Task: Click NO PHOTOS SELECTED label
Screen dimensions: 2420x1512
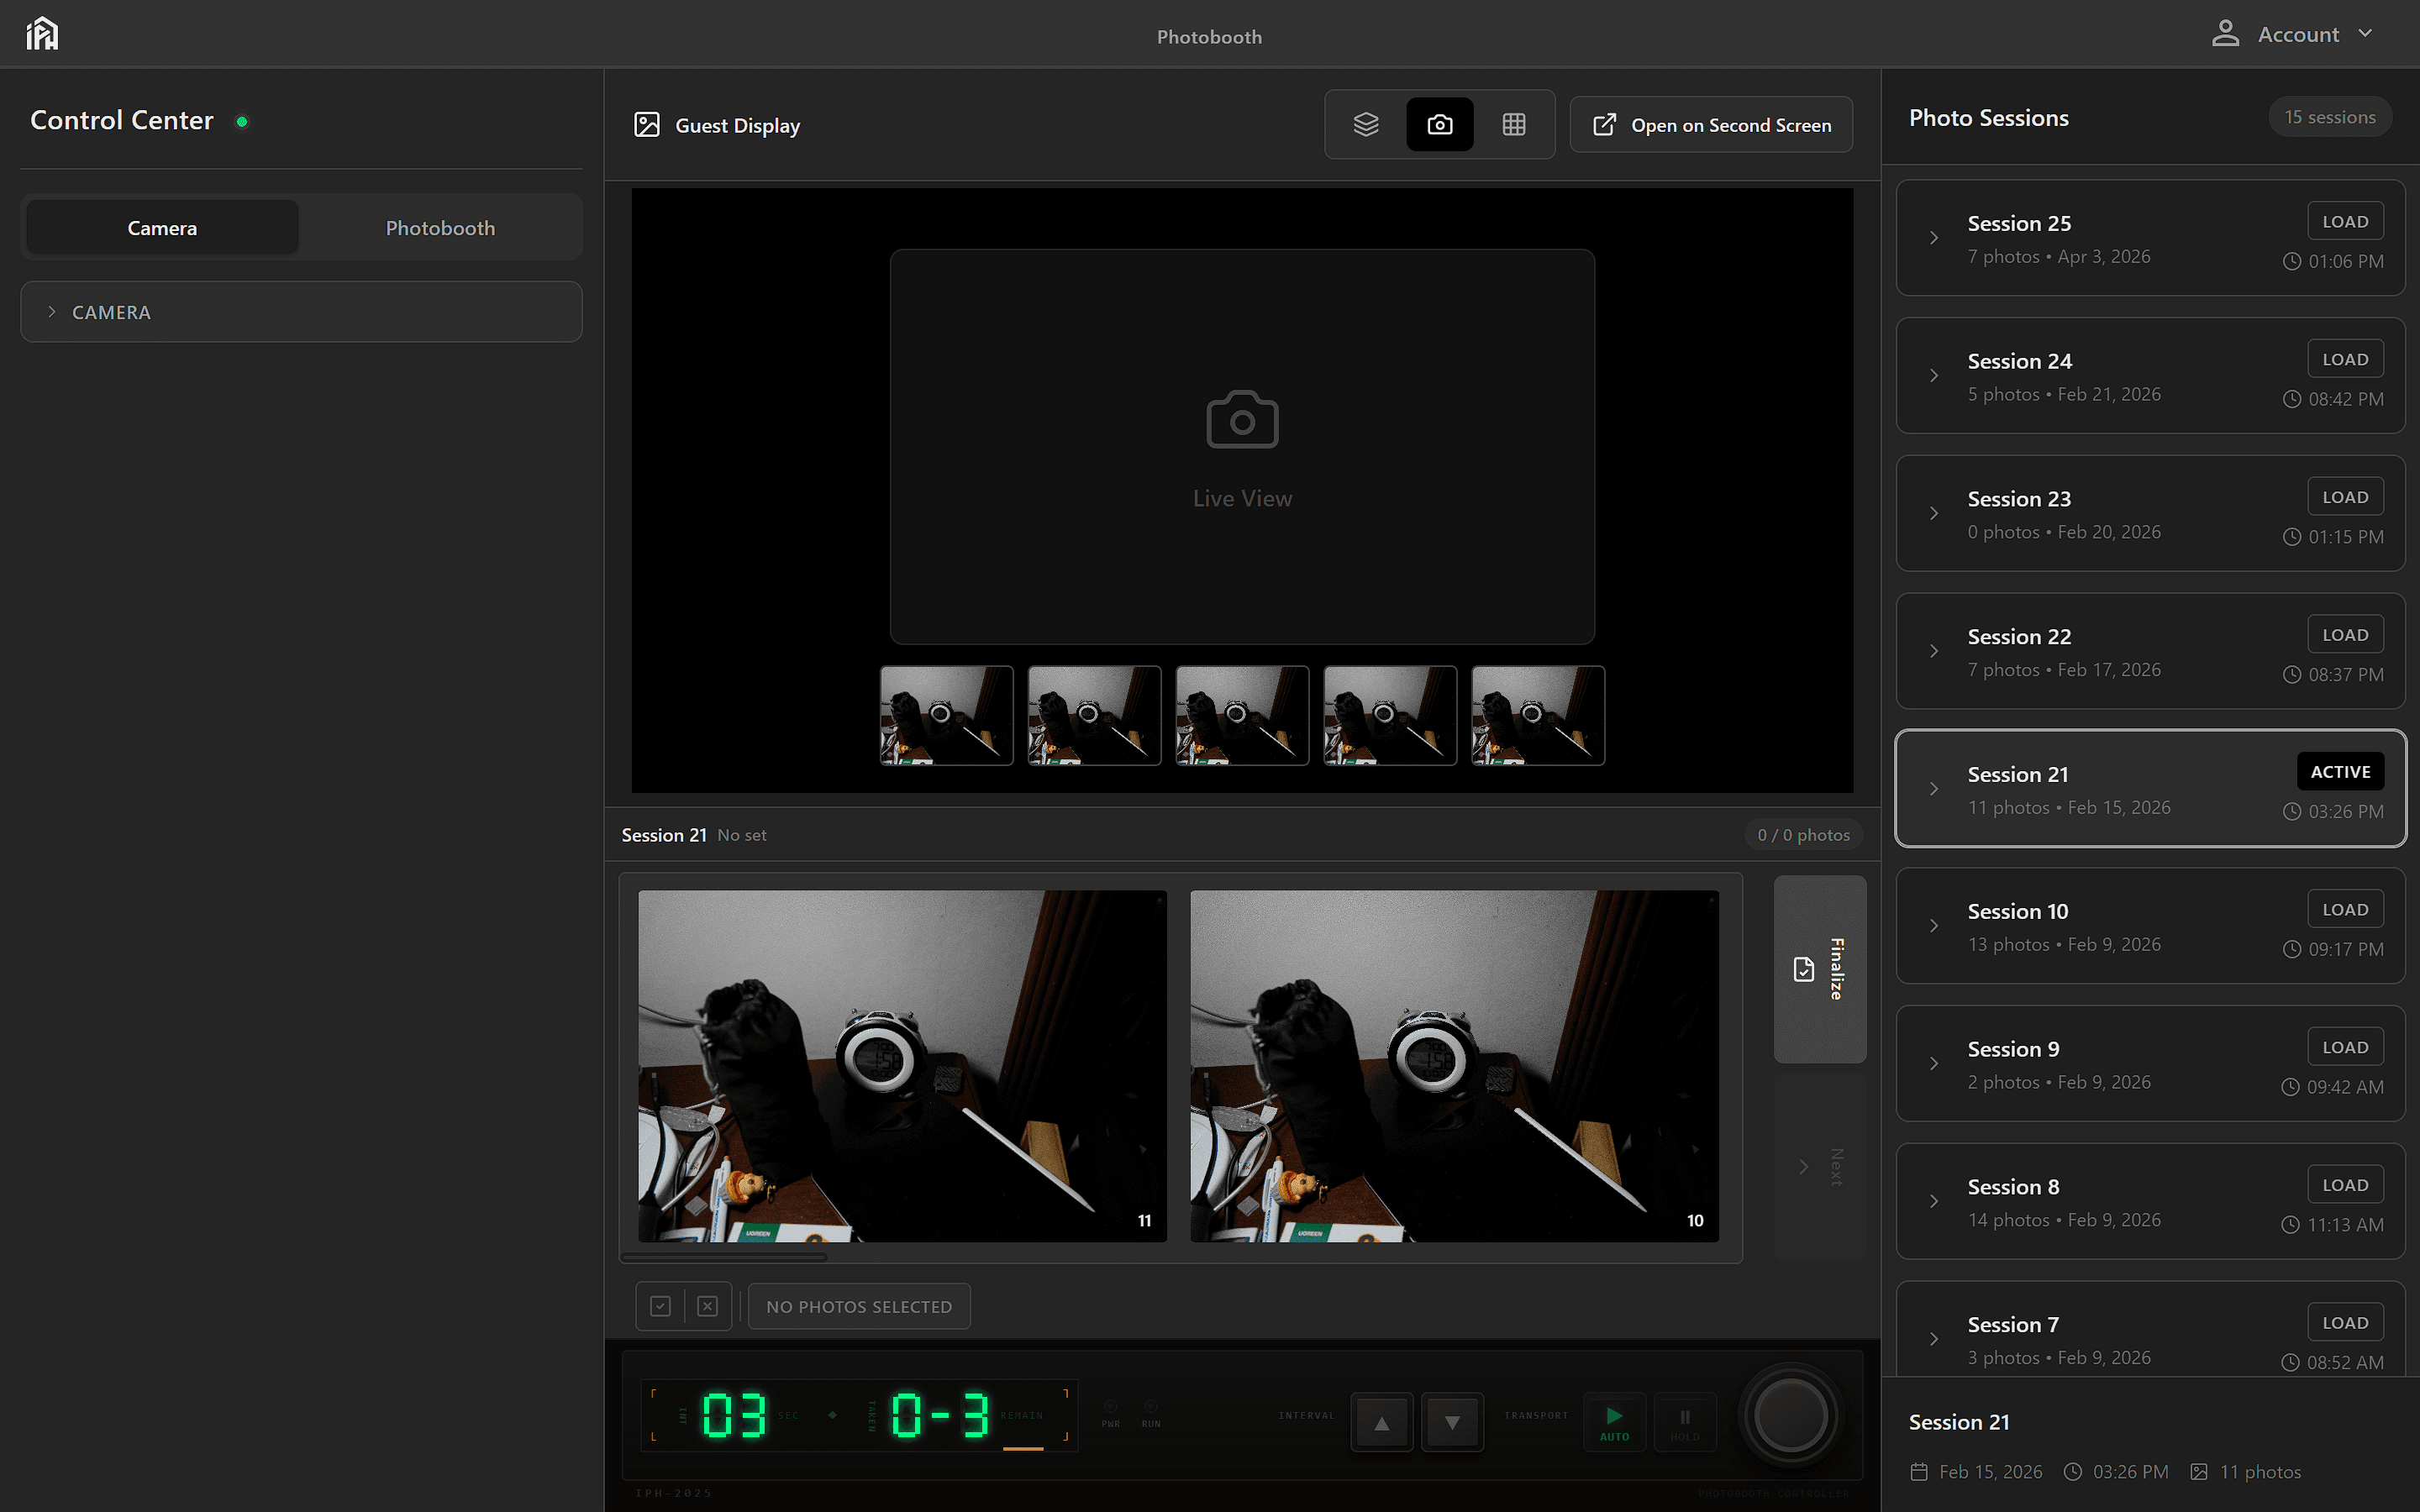Action: 859,1306
